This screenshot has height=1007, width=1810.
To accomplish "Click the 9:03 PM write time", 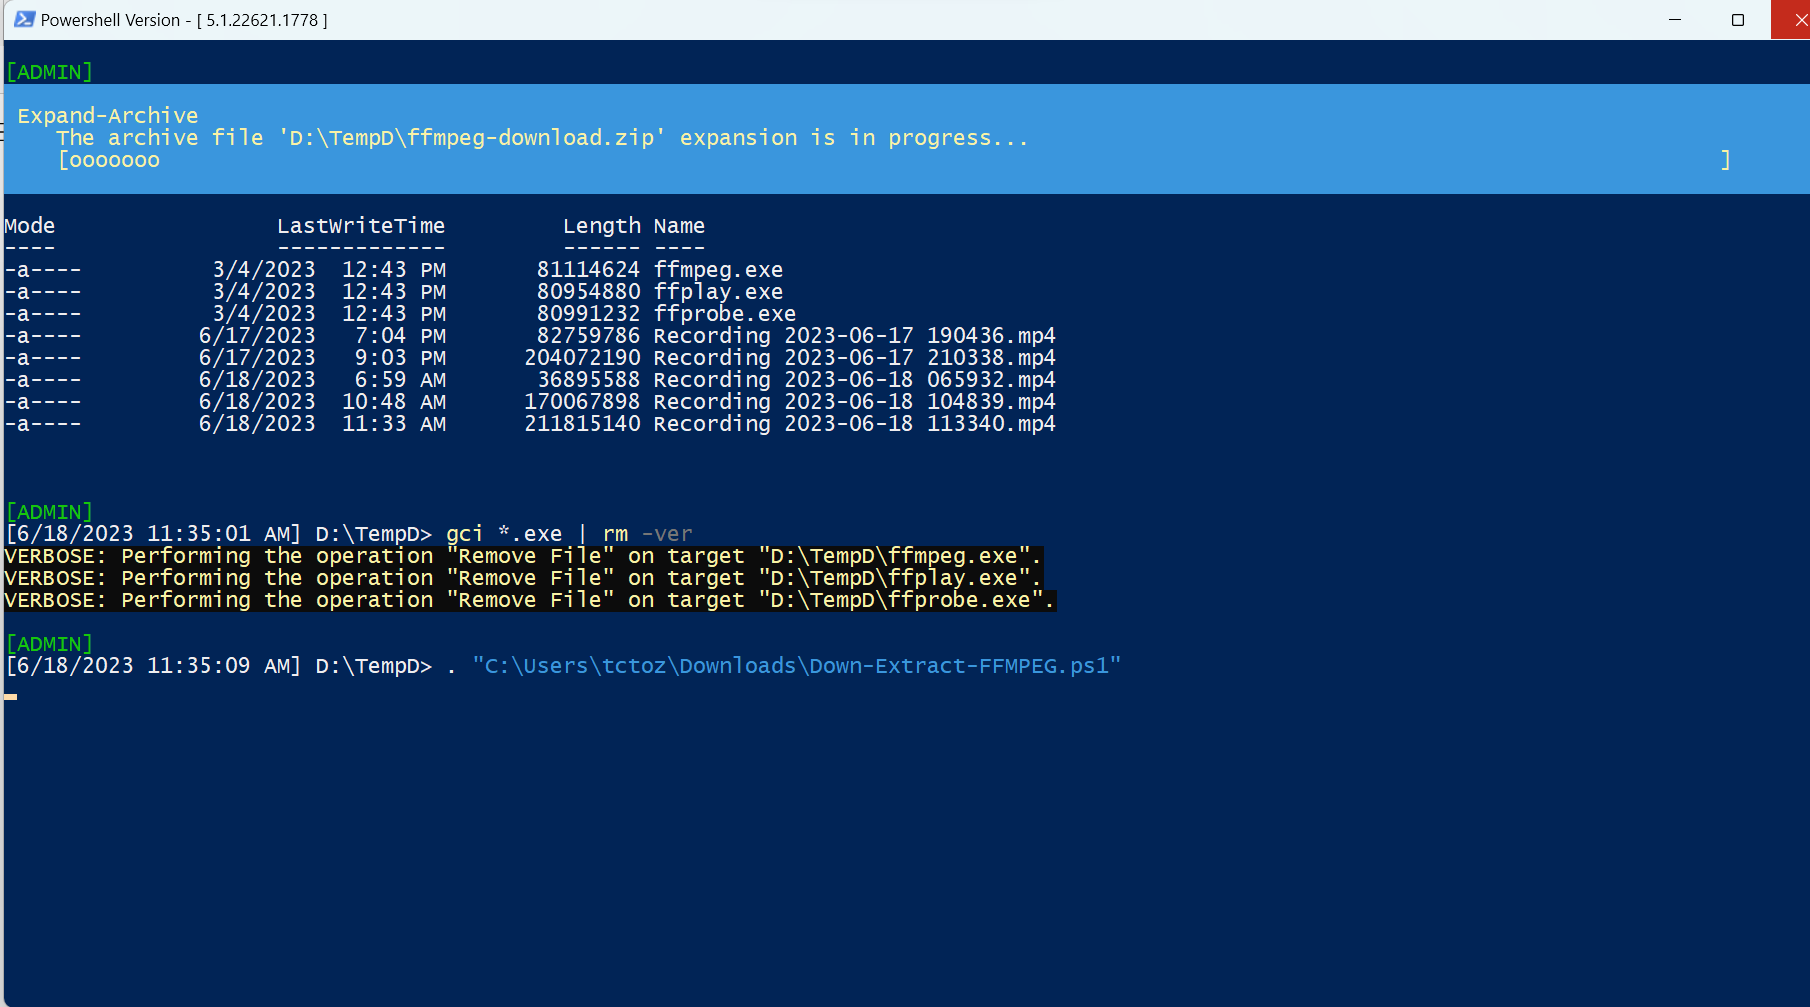I will tap(400, 358).
